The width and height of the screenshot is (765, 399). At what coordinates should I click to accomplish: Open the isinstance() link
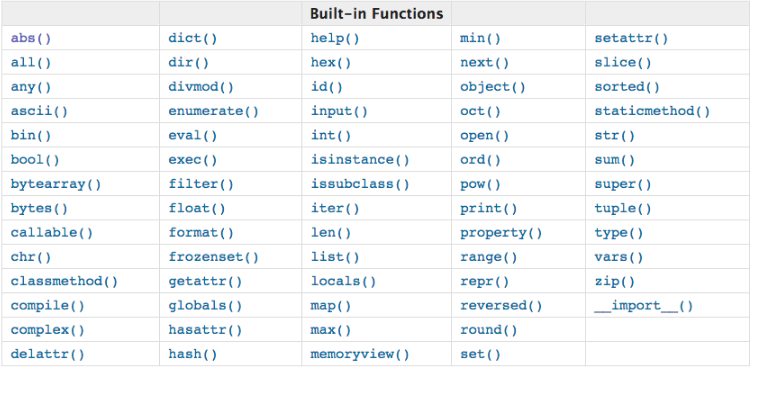point(360,160)
